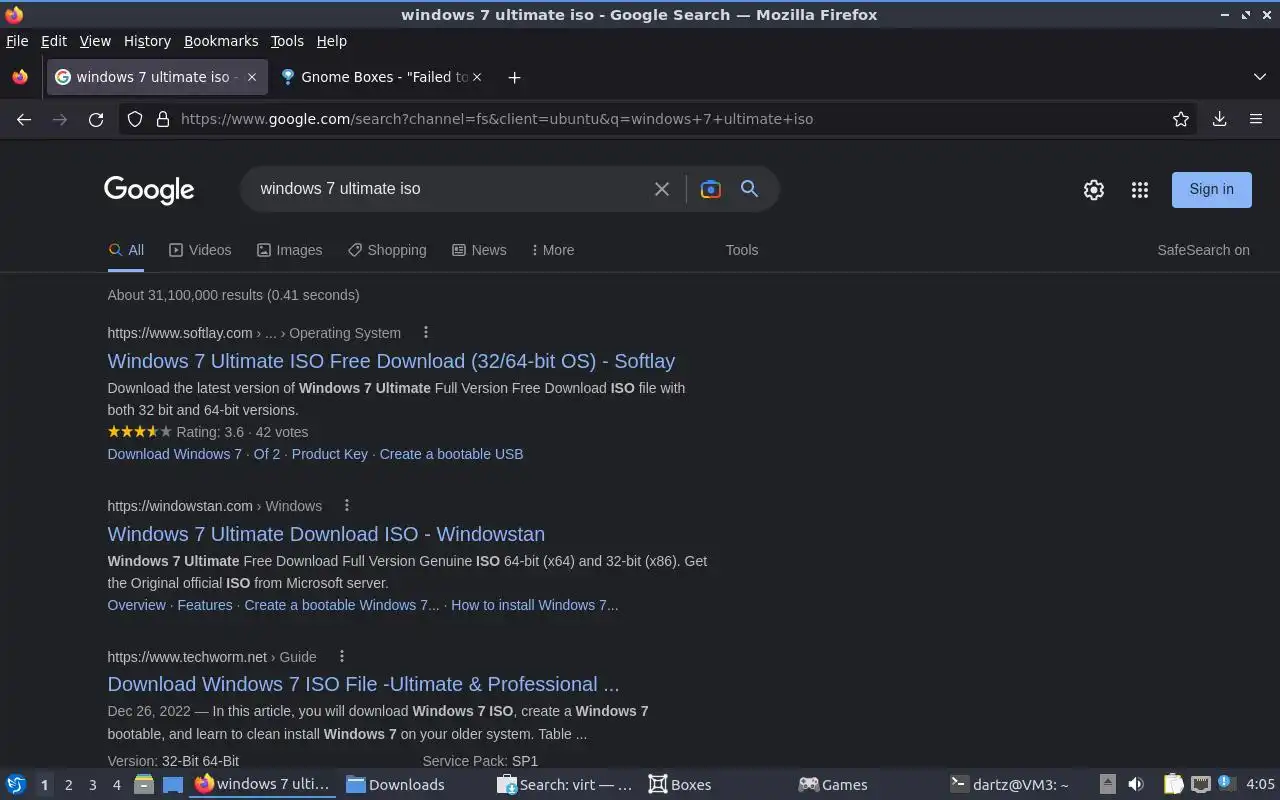
Task: Click the Google search input field
Action: (x=450, y=189)
